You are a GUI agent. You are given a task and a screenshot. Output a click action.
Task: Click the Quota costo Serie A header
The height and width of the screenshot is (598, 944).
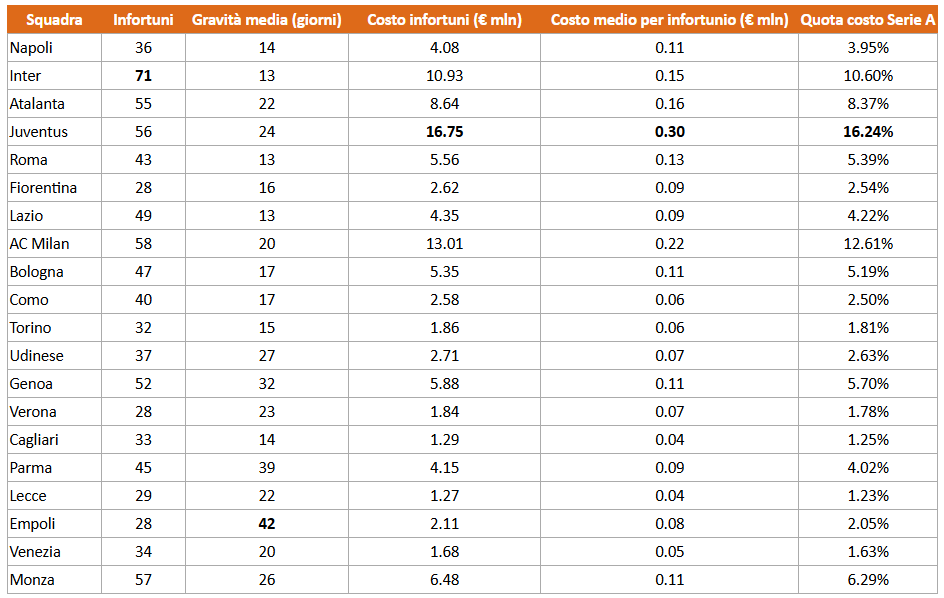pos(867,20)
